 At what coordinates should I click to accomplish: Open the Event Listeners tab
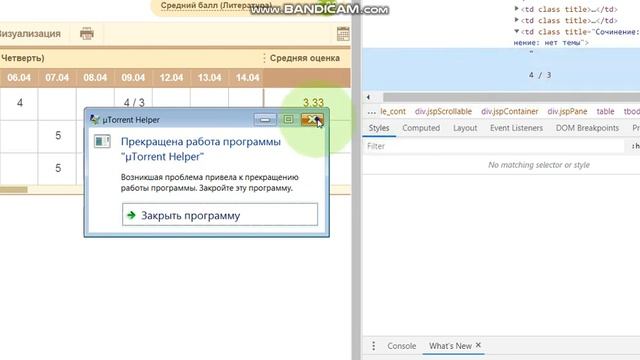click(516, 128)
